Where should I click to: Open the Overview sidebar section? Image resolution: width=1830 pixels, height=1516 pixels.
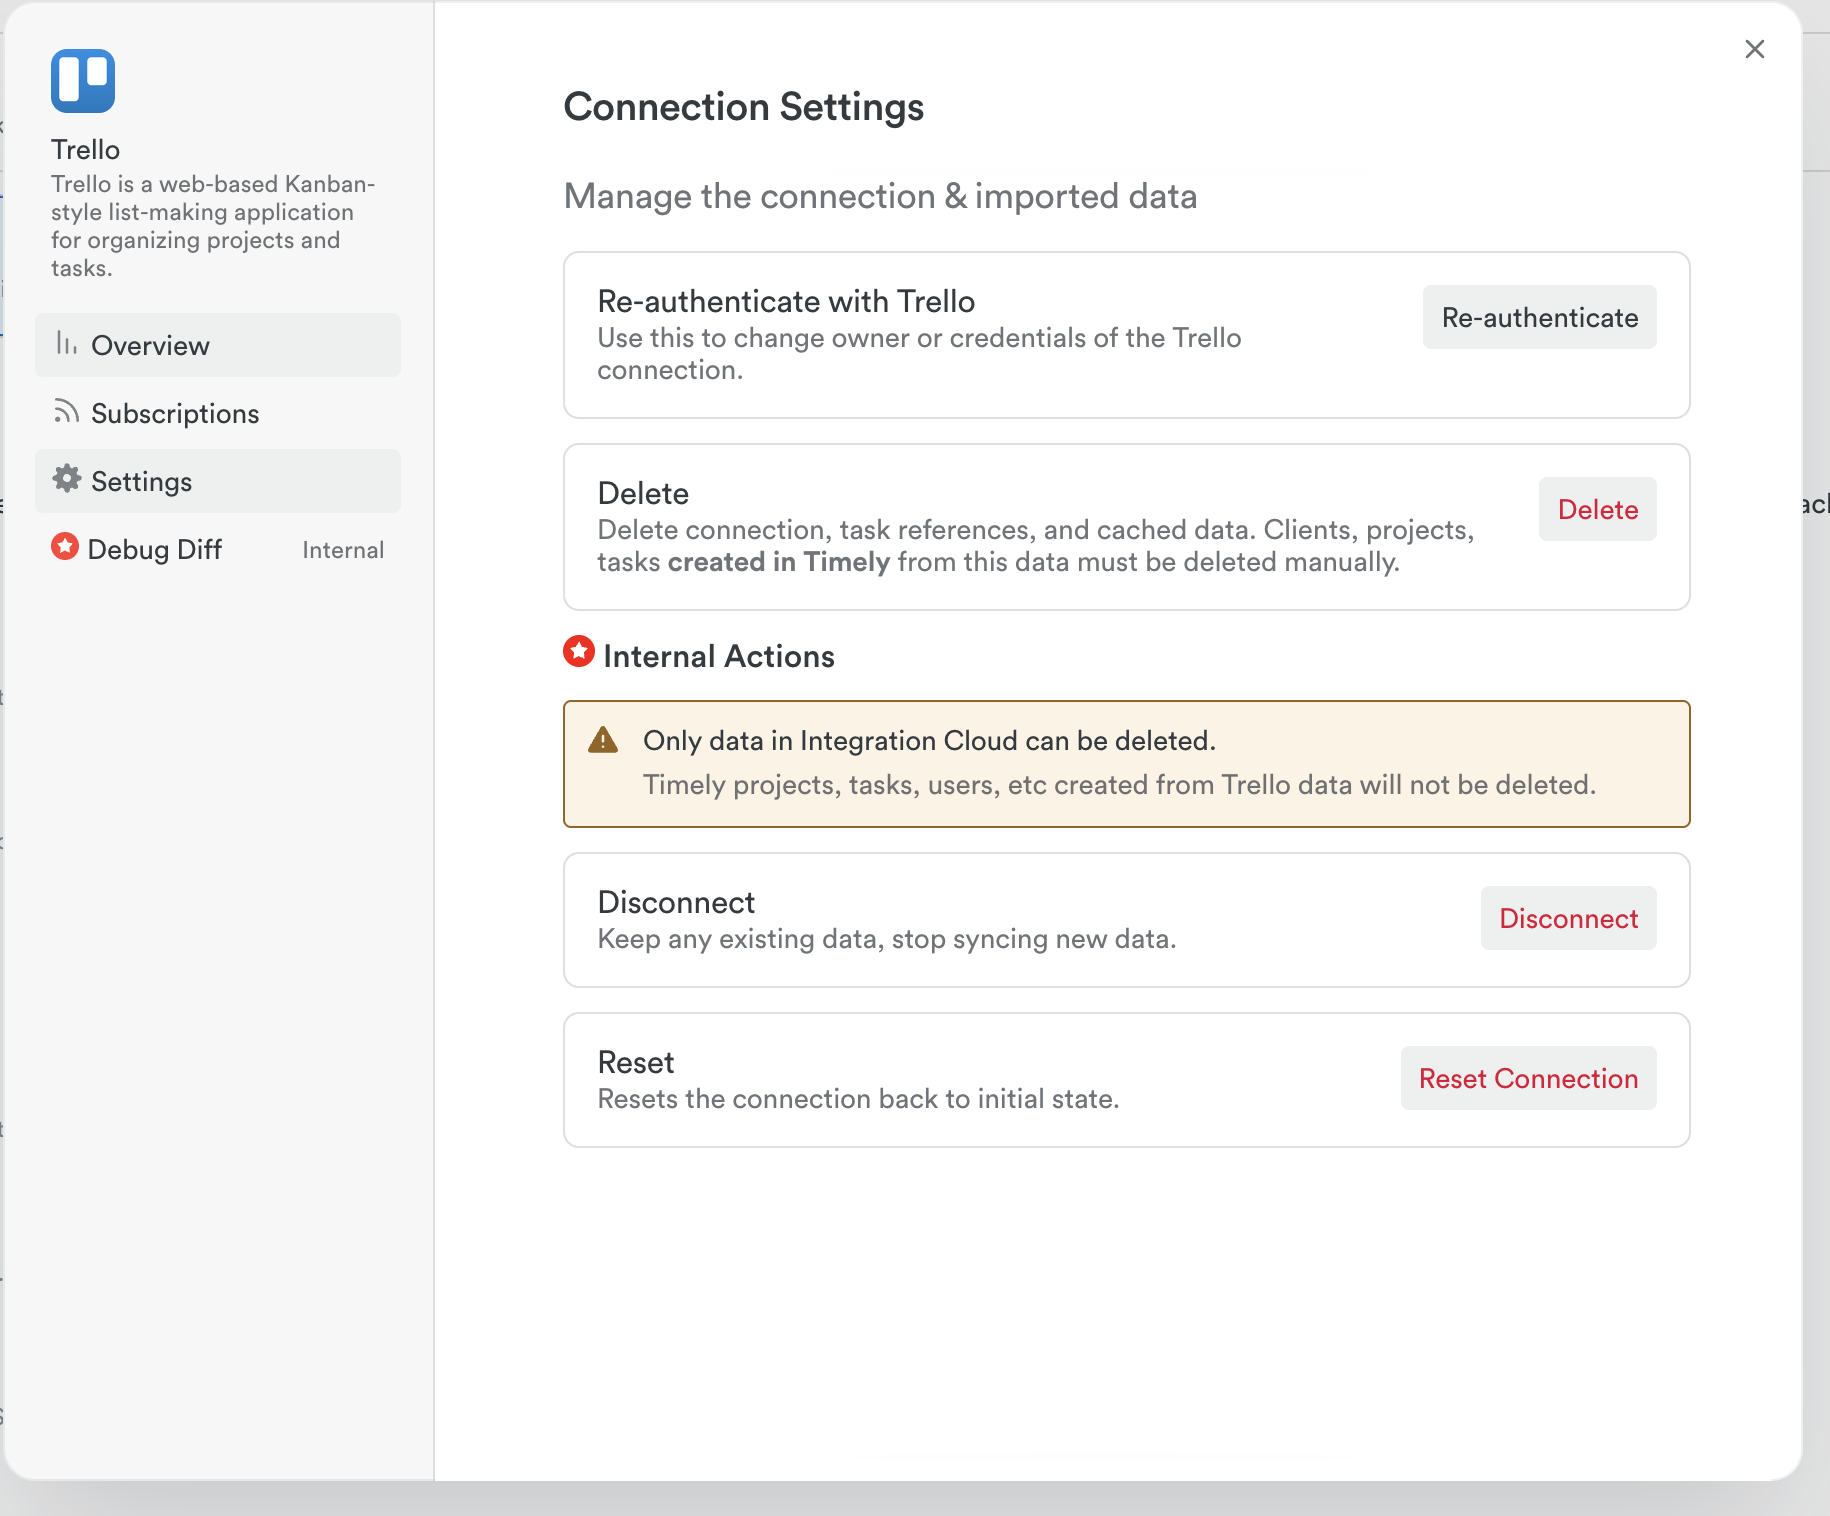pos(150,345)
